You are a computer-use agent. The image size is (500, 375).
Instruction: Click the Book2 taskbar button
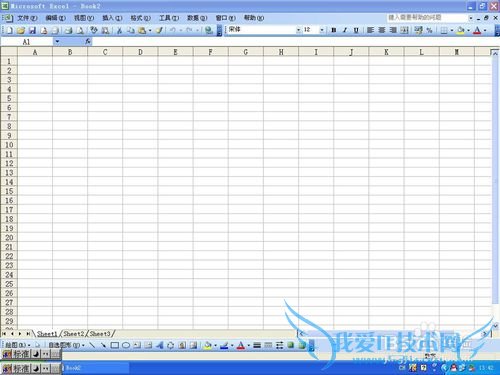(96, 368)
